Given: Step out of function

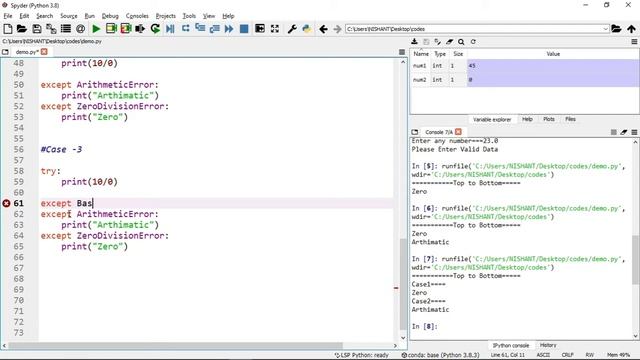Looking at the screenshot, I should tap(214, 29).
